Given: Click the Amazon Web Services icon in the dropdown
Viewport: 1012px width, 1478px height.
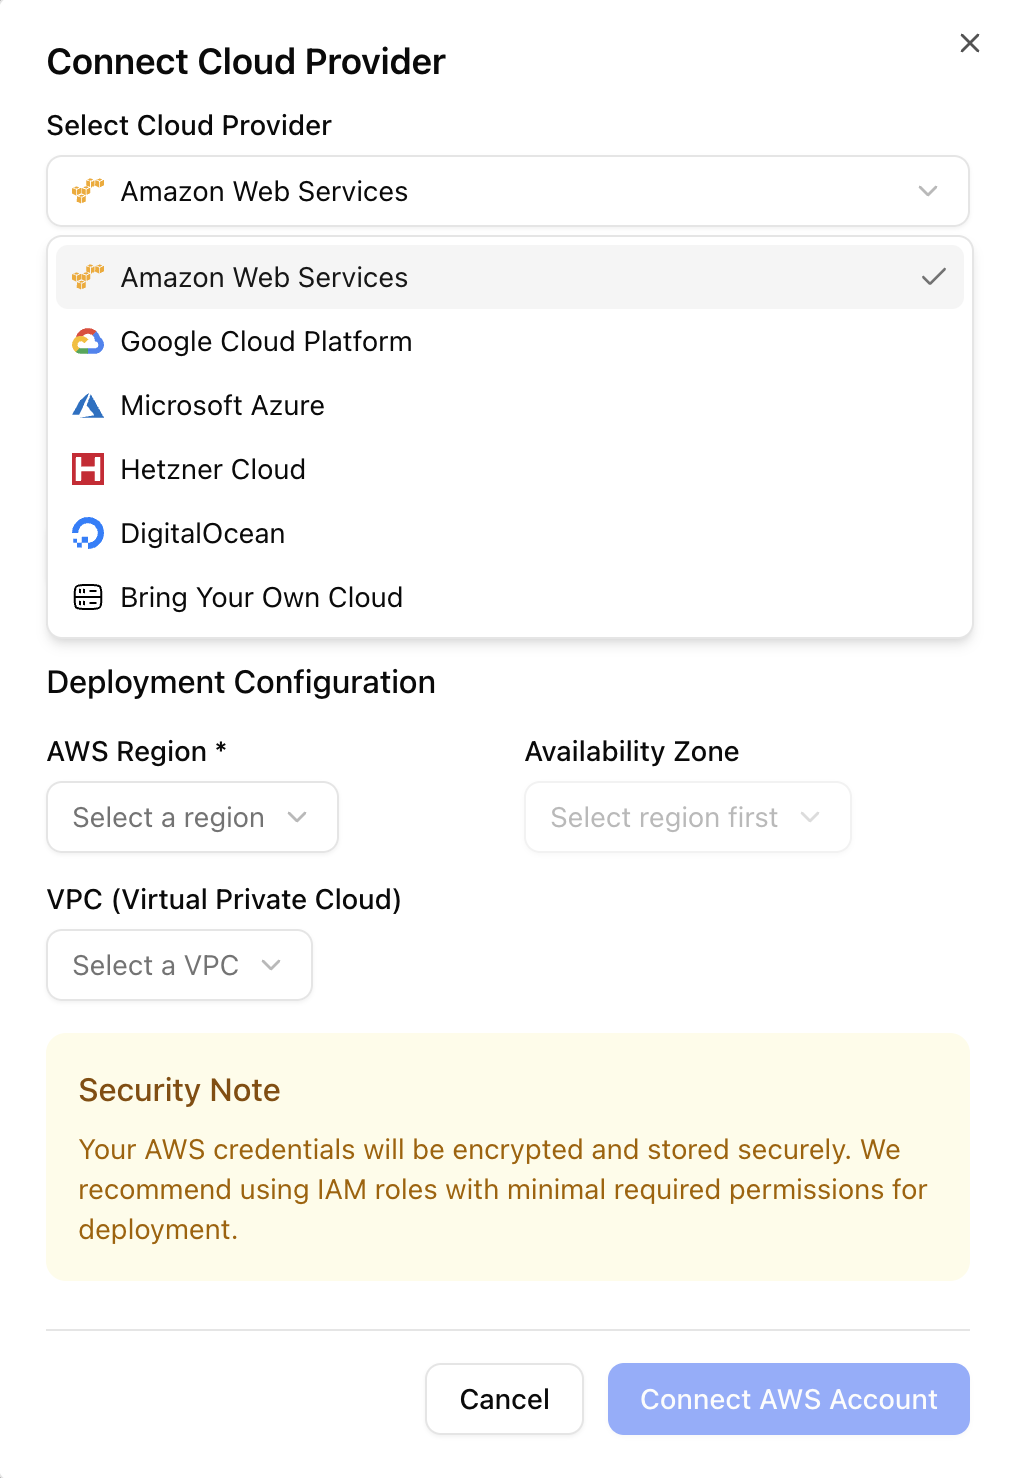Looking at the screenshot, I should point(88,277).
